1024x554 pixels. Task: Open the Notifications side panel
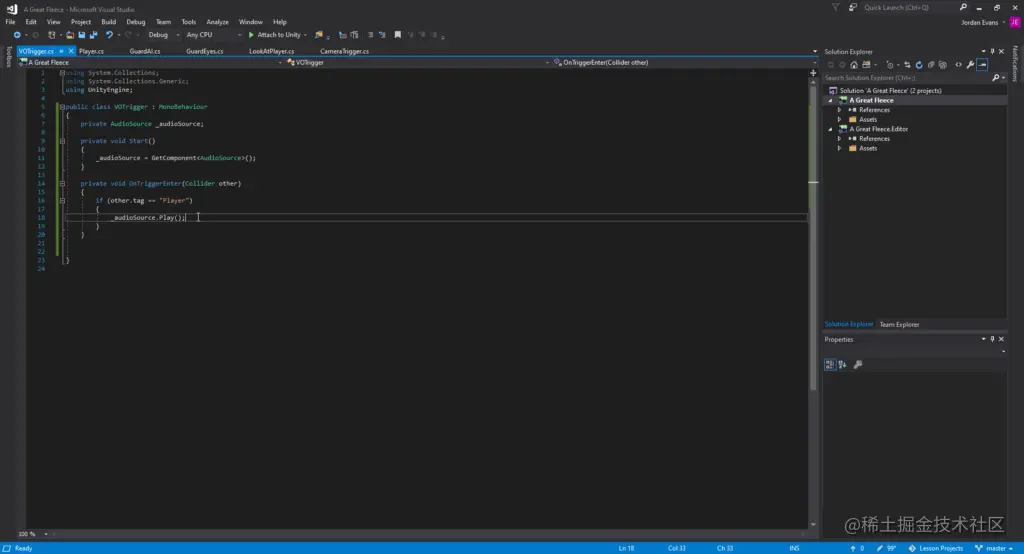coord(1015,63)
